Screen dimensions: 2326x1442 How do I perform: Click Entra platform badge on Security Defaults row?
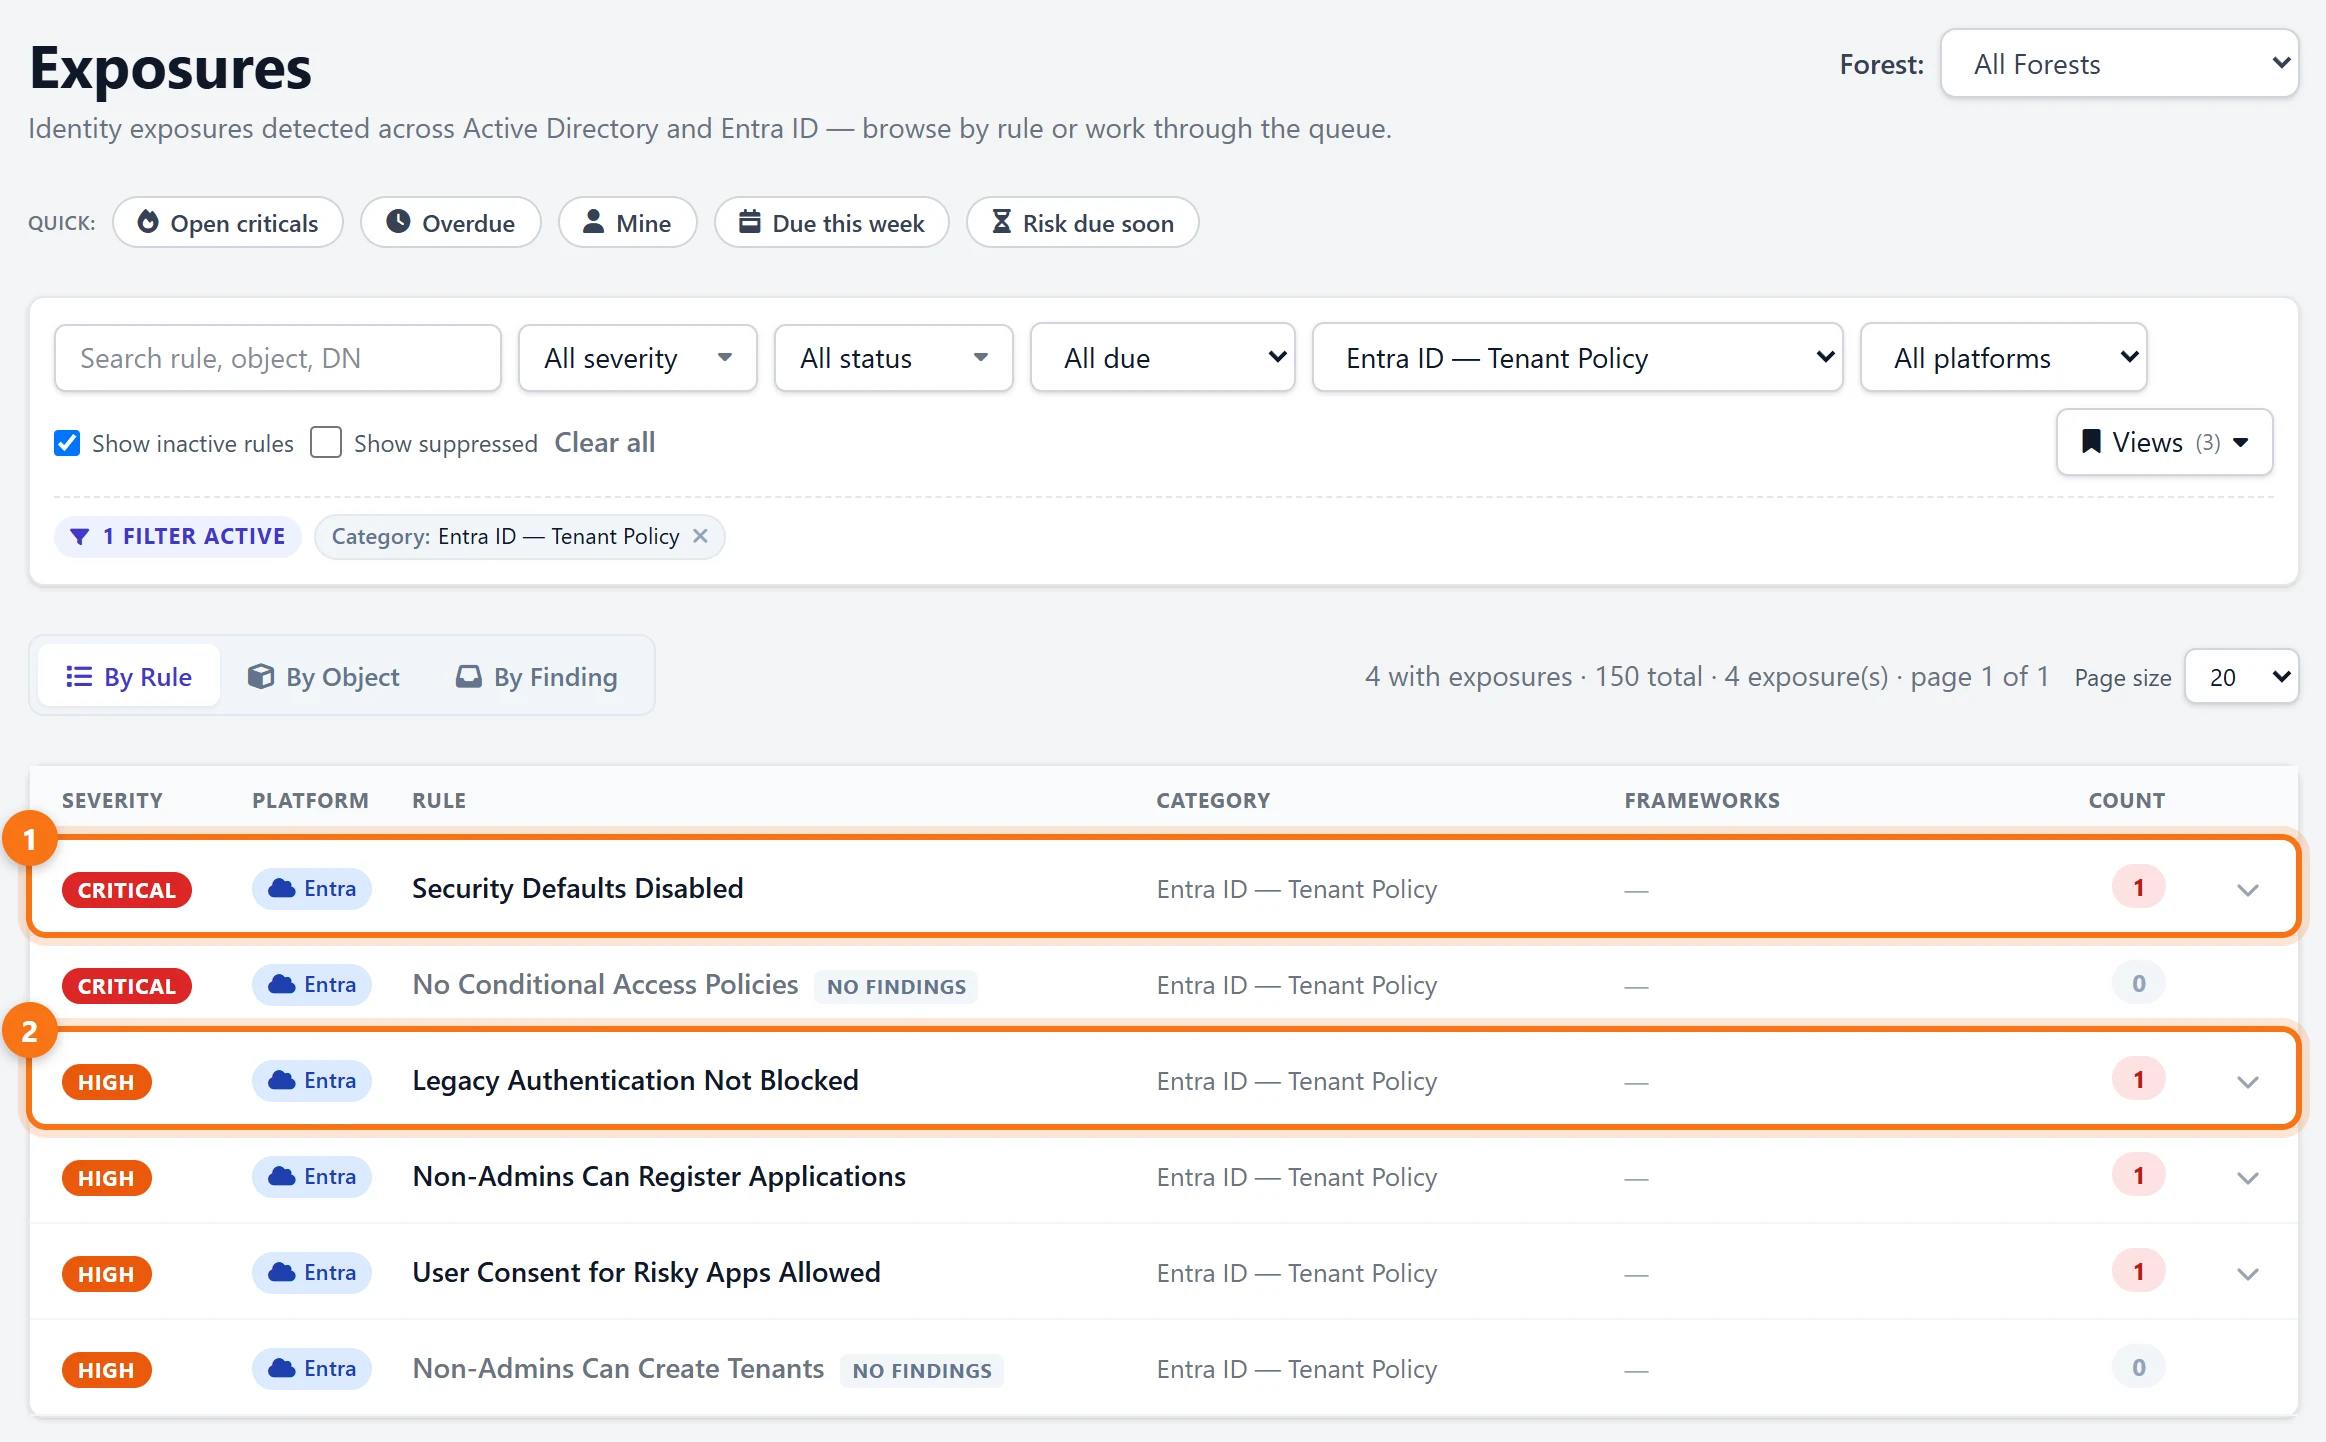312,888
